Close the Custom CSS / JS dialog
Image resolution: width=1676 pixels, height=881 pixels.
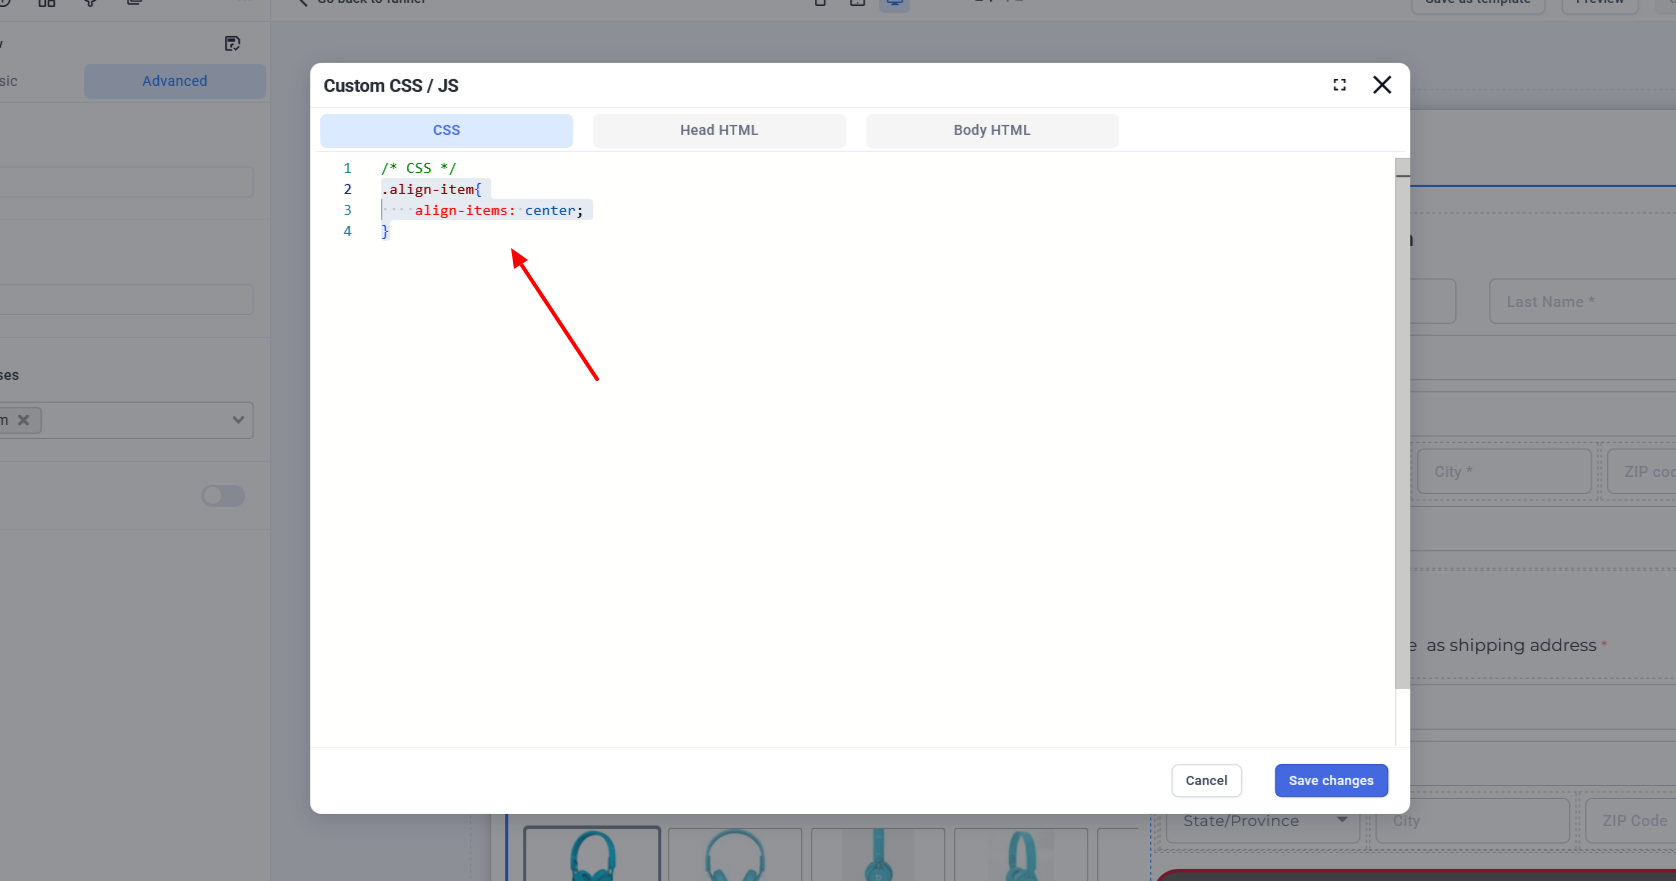click(x=1382, y=85)
